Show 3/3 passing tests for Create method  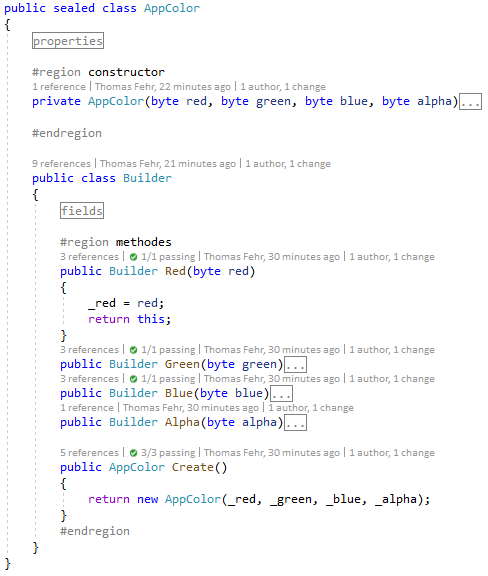pos(168,453)
